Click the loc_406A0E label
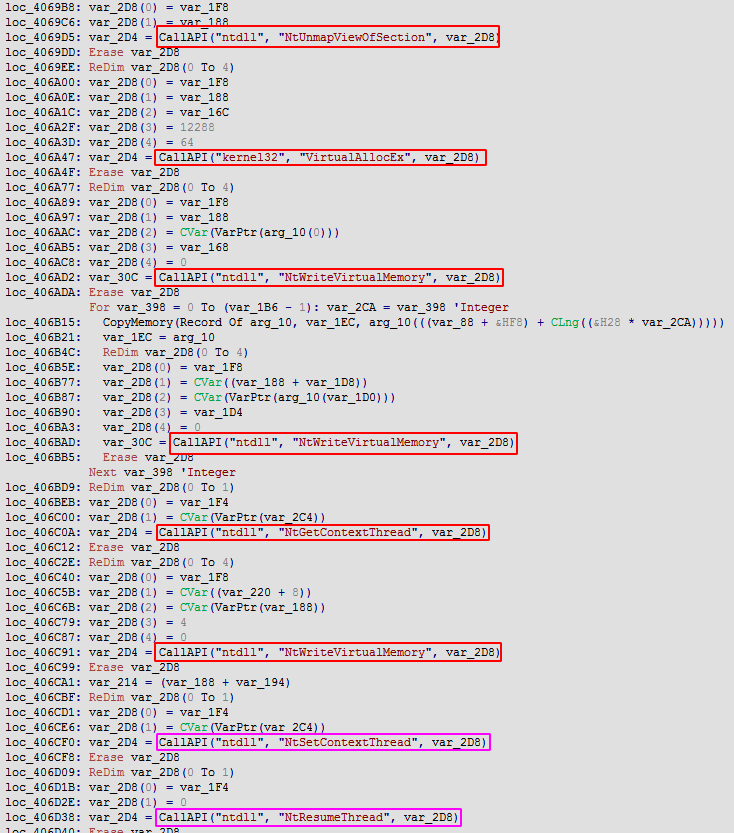Screen dimensions: 734x833 (x=43, y=97)
